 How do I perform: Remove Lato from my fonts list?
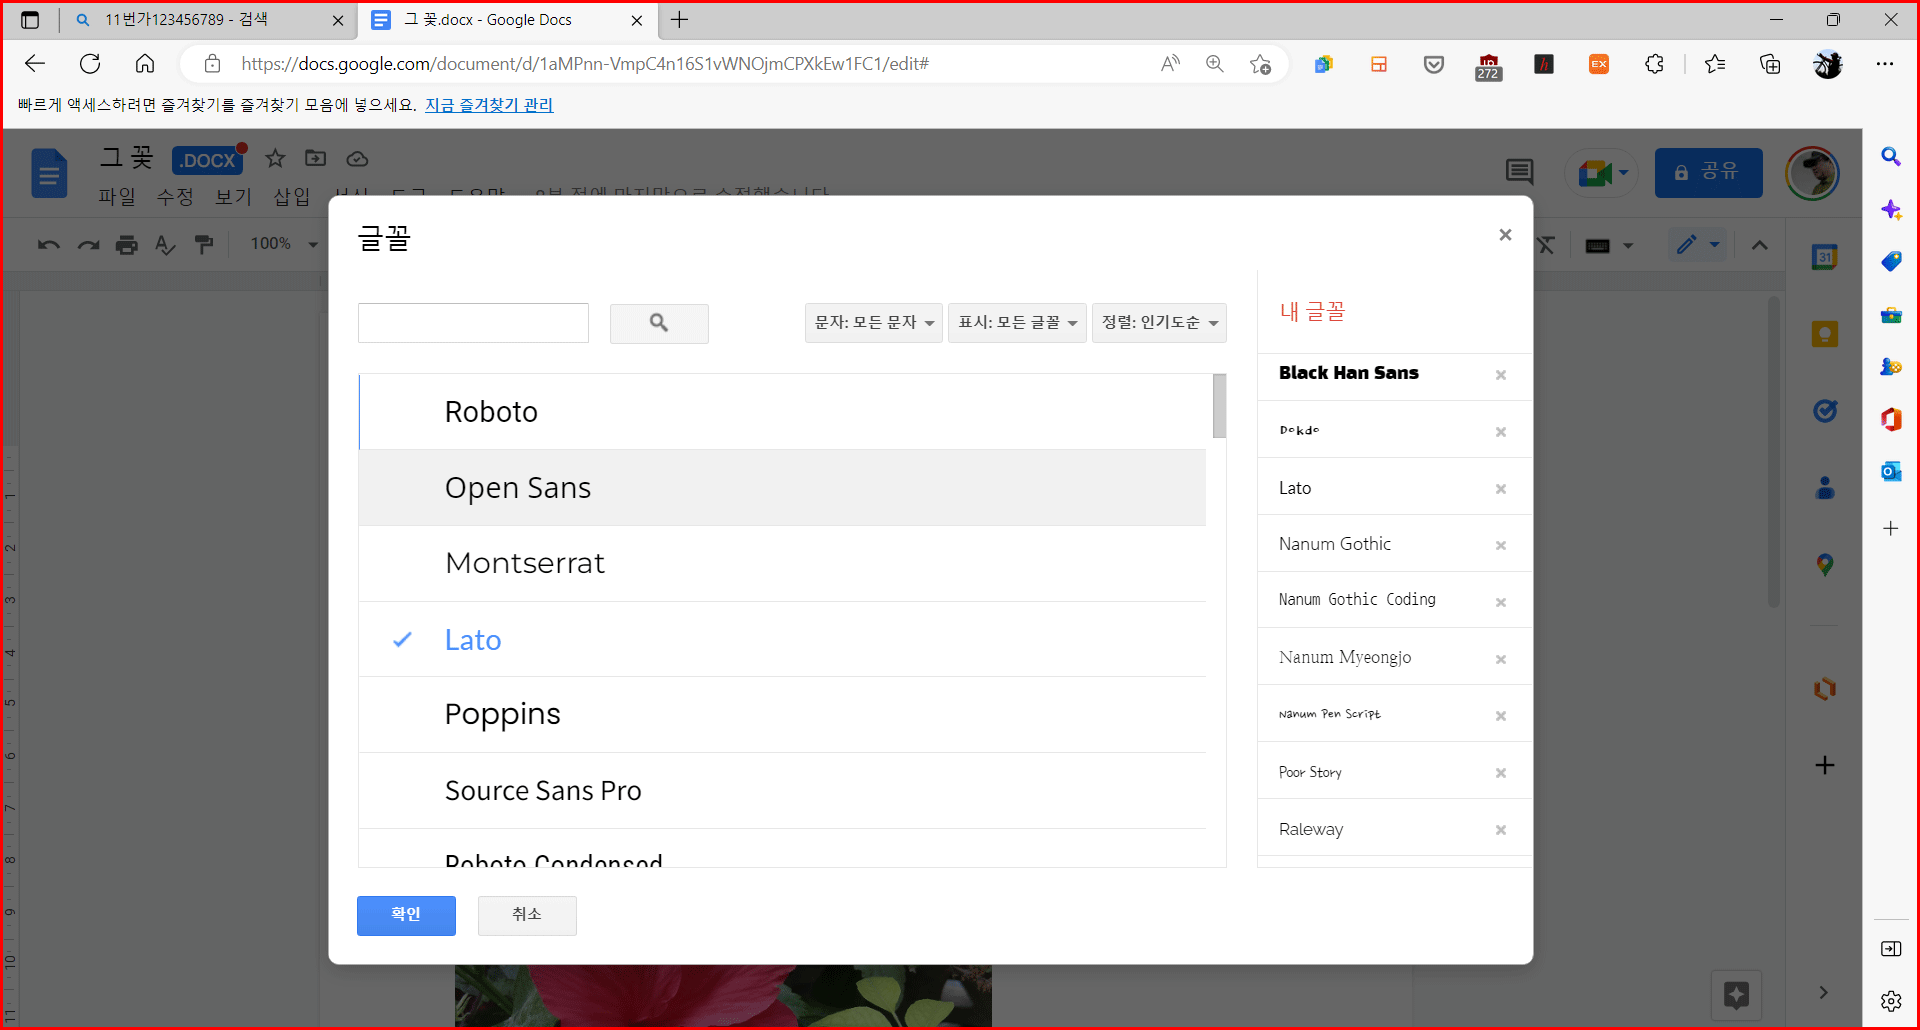1501,489
